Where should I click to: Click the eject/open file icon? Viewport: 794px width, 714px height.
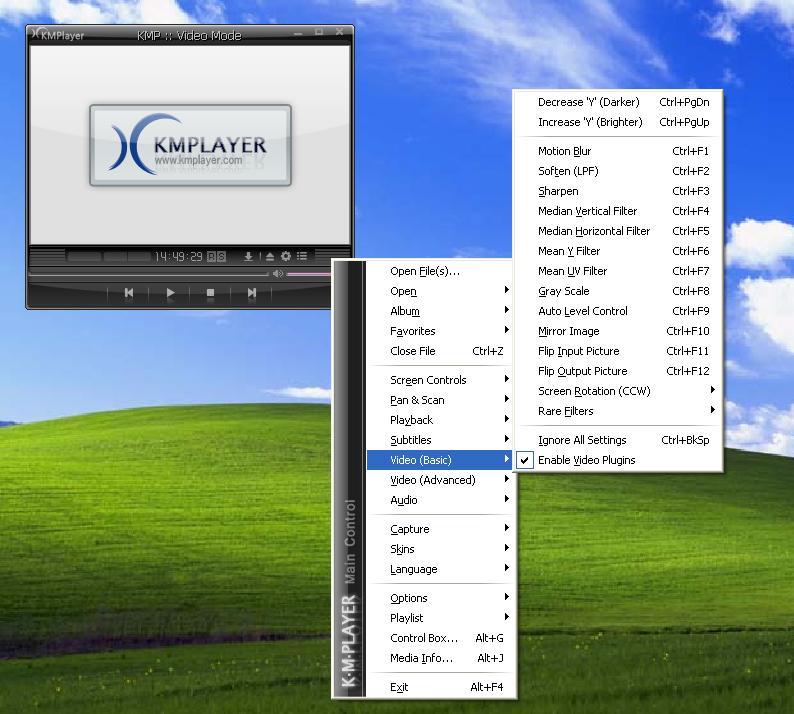tap(269, 257)
